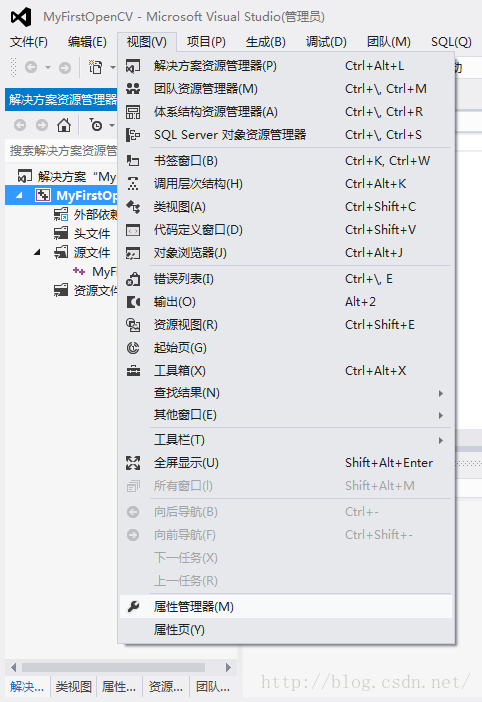Open dropdown arrow next to New Project icon

112,68
